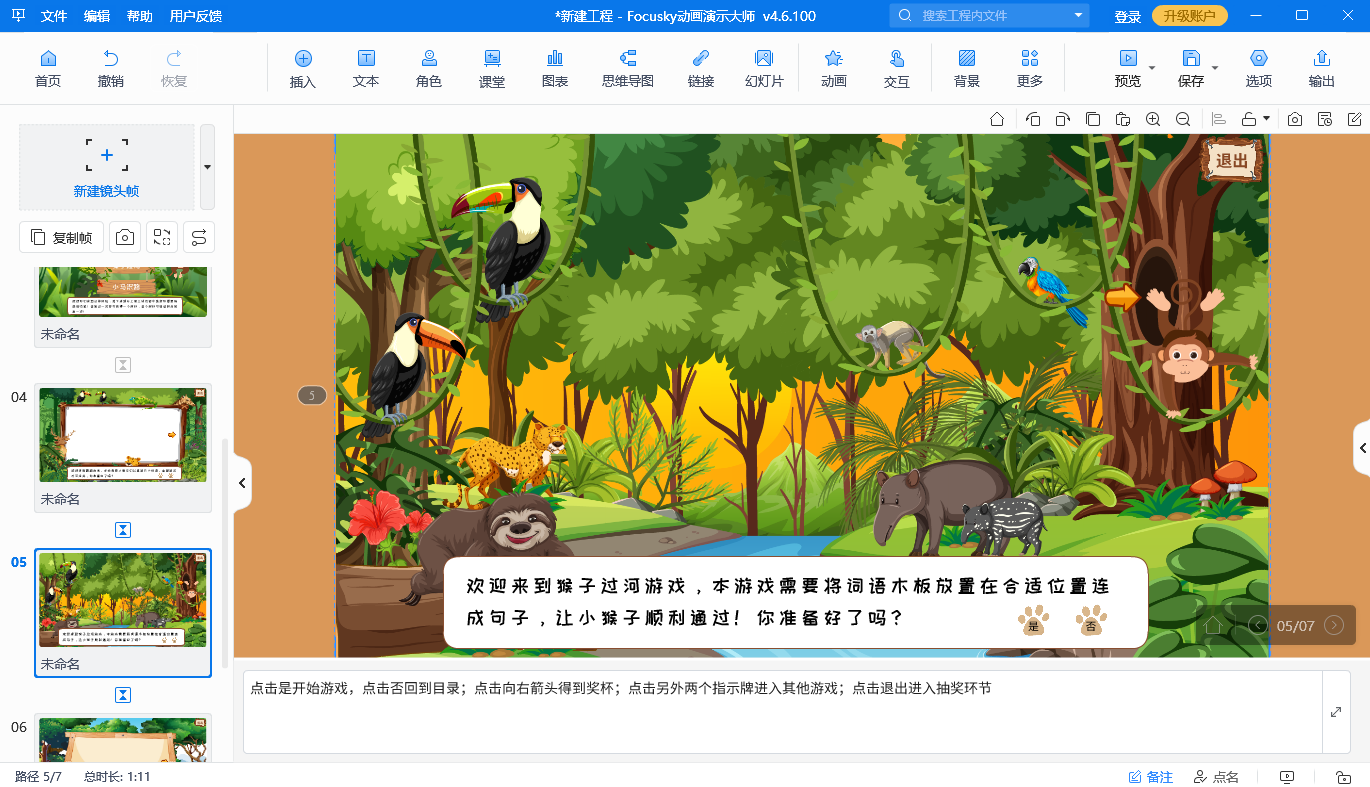The width and height of the screenshot is (1370, 787).
Task: Open the 文件 menu
Action: tap(54, 16)
